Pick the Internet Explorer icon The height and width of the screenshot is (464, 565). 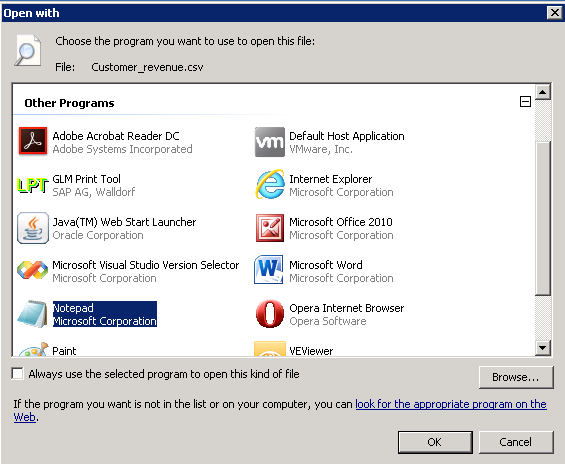pos(270,184)
